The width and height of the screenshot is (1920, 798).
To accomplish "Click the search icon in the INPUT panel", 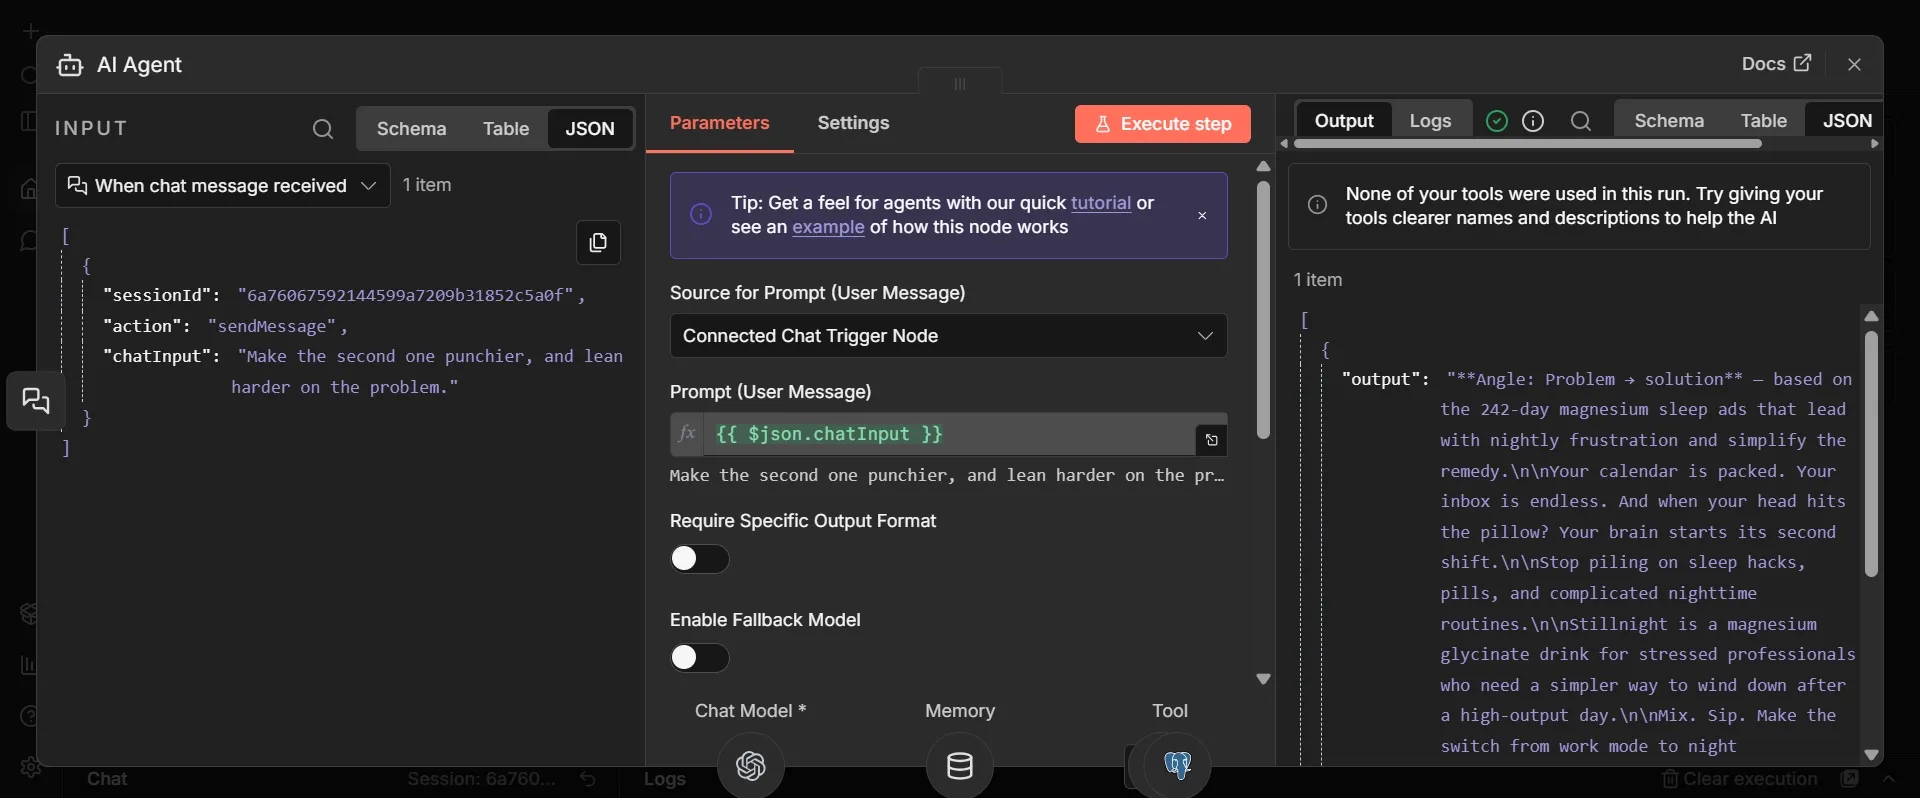I will (322, 129).
